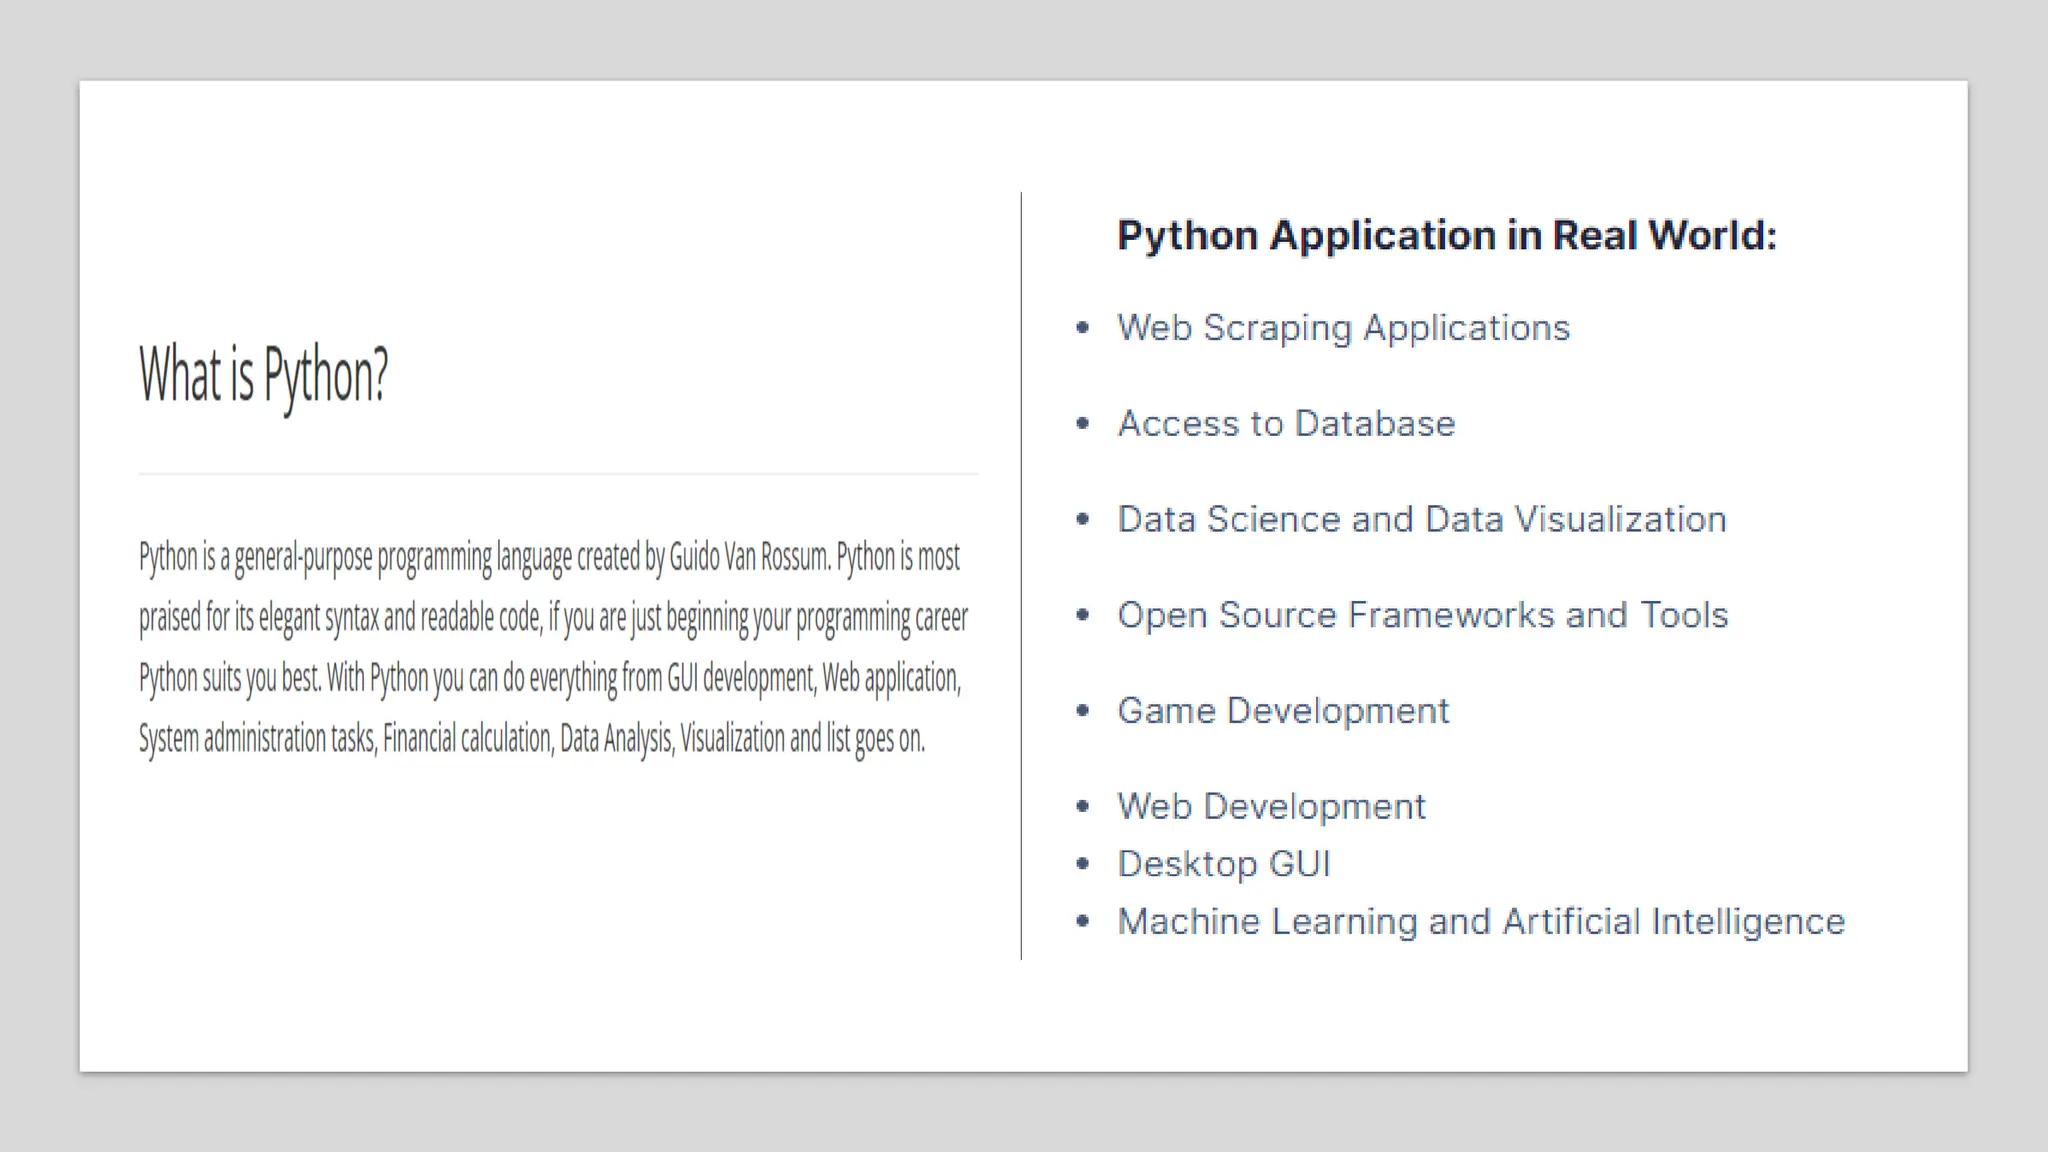Click the phrase "elegant syntax and readable code"

[400, 618]
